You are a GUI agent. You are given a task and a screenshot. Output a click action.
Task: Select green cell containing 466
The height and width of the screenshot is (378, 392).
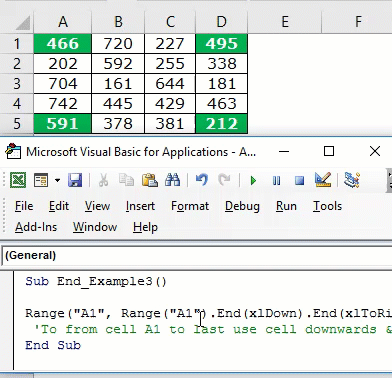click(63, 44)
